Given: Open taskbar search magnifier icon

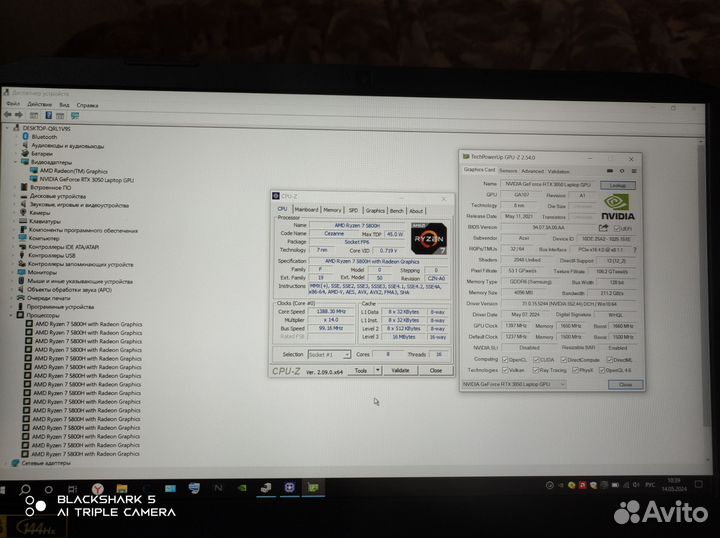Looking at the screenshot, I should tap(25, 489).
